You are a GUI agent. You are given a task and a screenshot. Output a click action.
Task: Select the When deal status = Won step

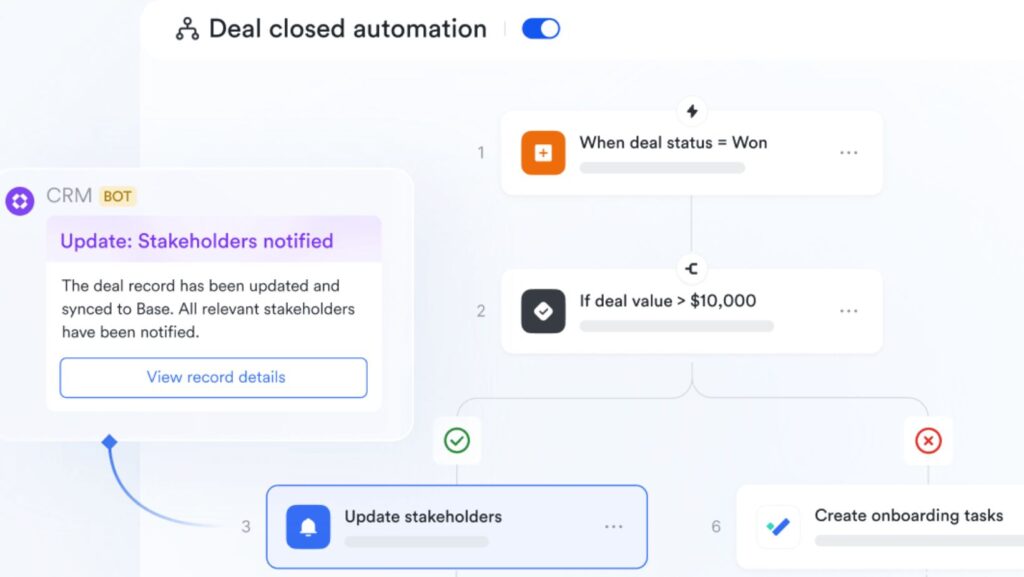690,153
